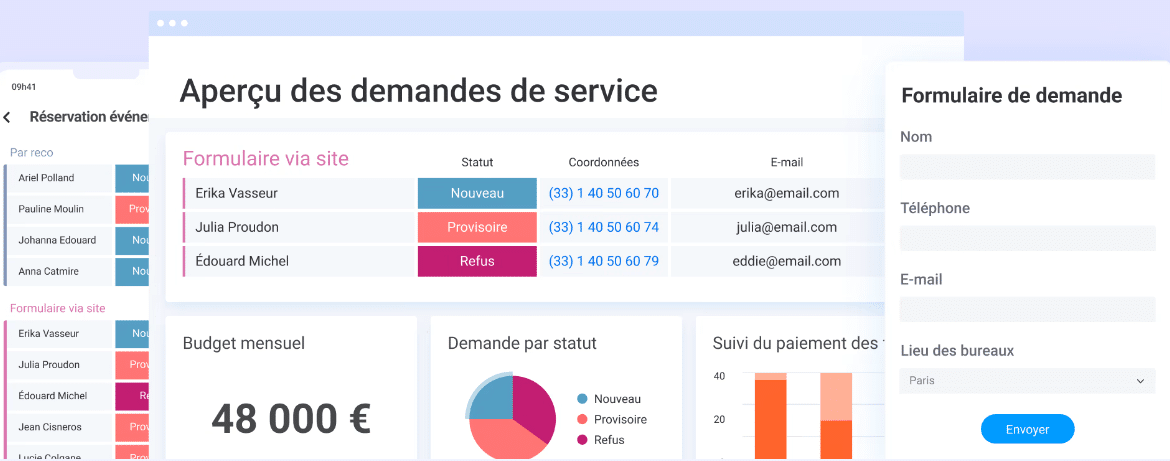This screenshot has height=461, width=1170.
Task: Click the Provisoire legend dot
Action: tap(582, 419)
